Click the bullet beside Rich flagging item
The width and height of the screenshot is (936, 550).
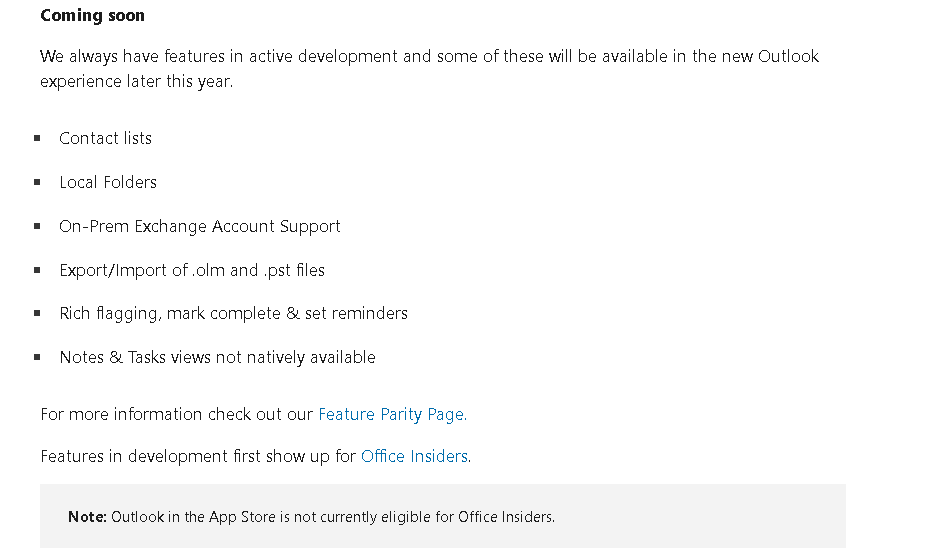tap(37, 313)
